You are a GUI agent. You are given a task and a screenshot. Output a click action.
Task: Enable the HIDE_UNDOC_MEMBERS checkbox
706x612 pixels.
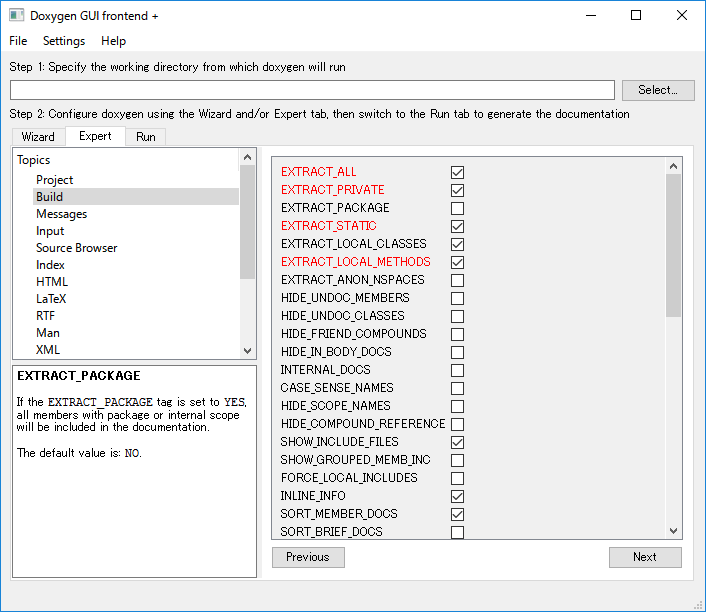pyautogui.click(x=457, y=298)
